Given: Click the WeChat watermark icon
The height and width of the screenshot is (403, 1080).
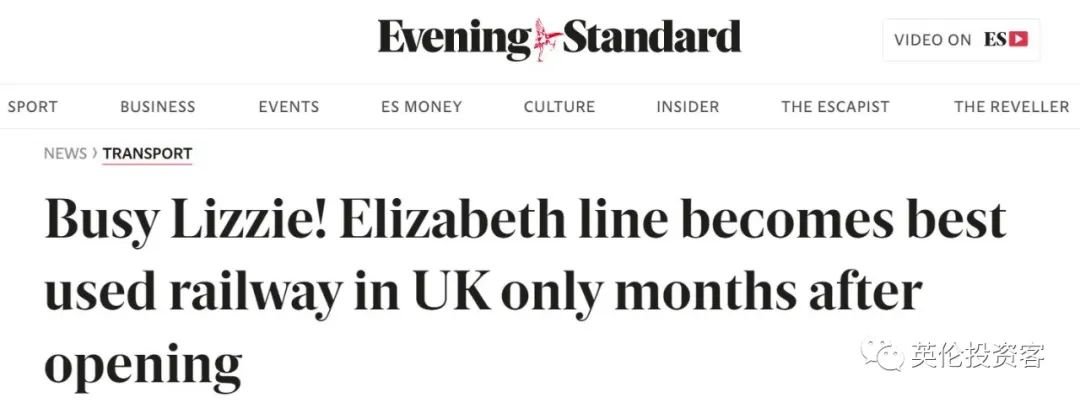Looking at the screenshot, I should (x=883, y=355).
